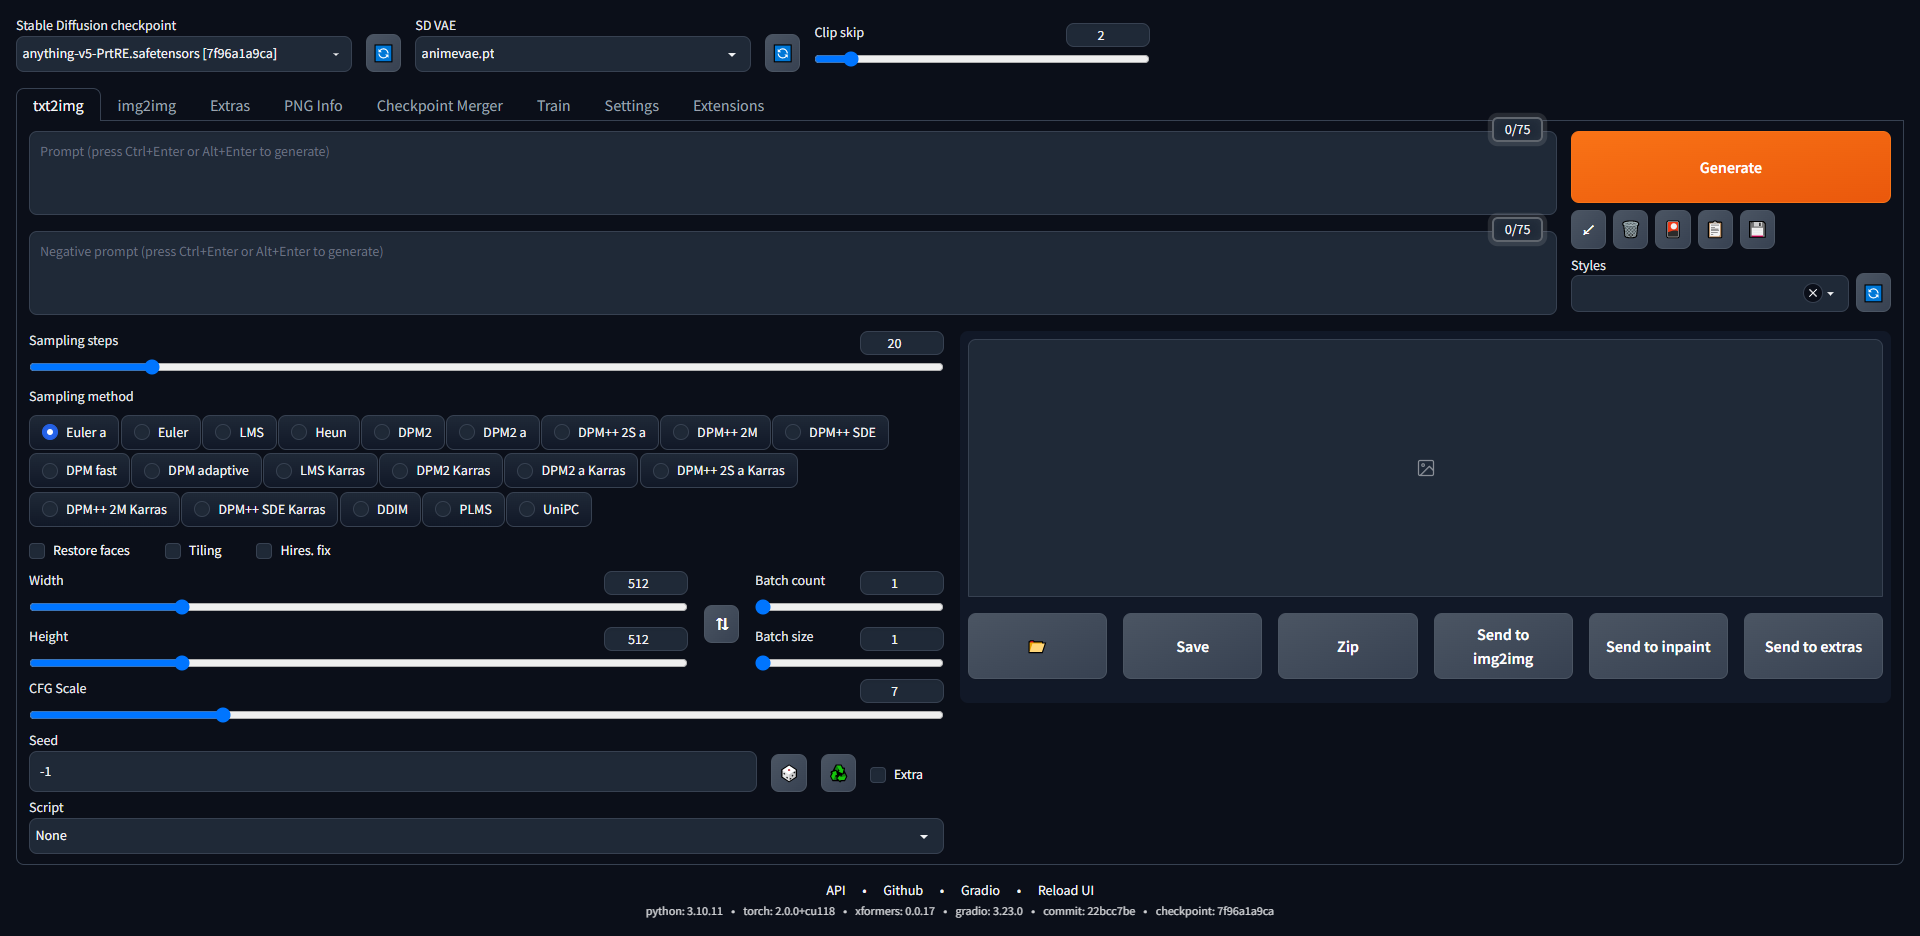
Task: Click Send to extras
Action: (x=1813, y=646)
